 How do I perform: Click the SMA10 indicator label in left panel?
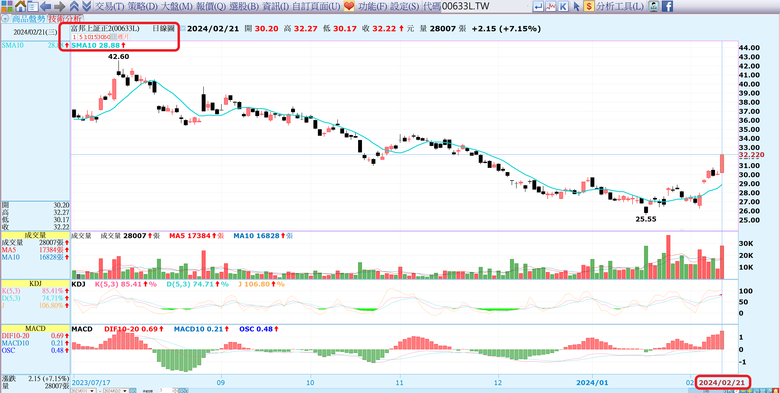[12, 45]
